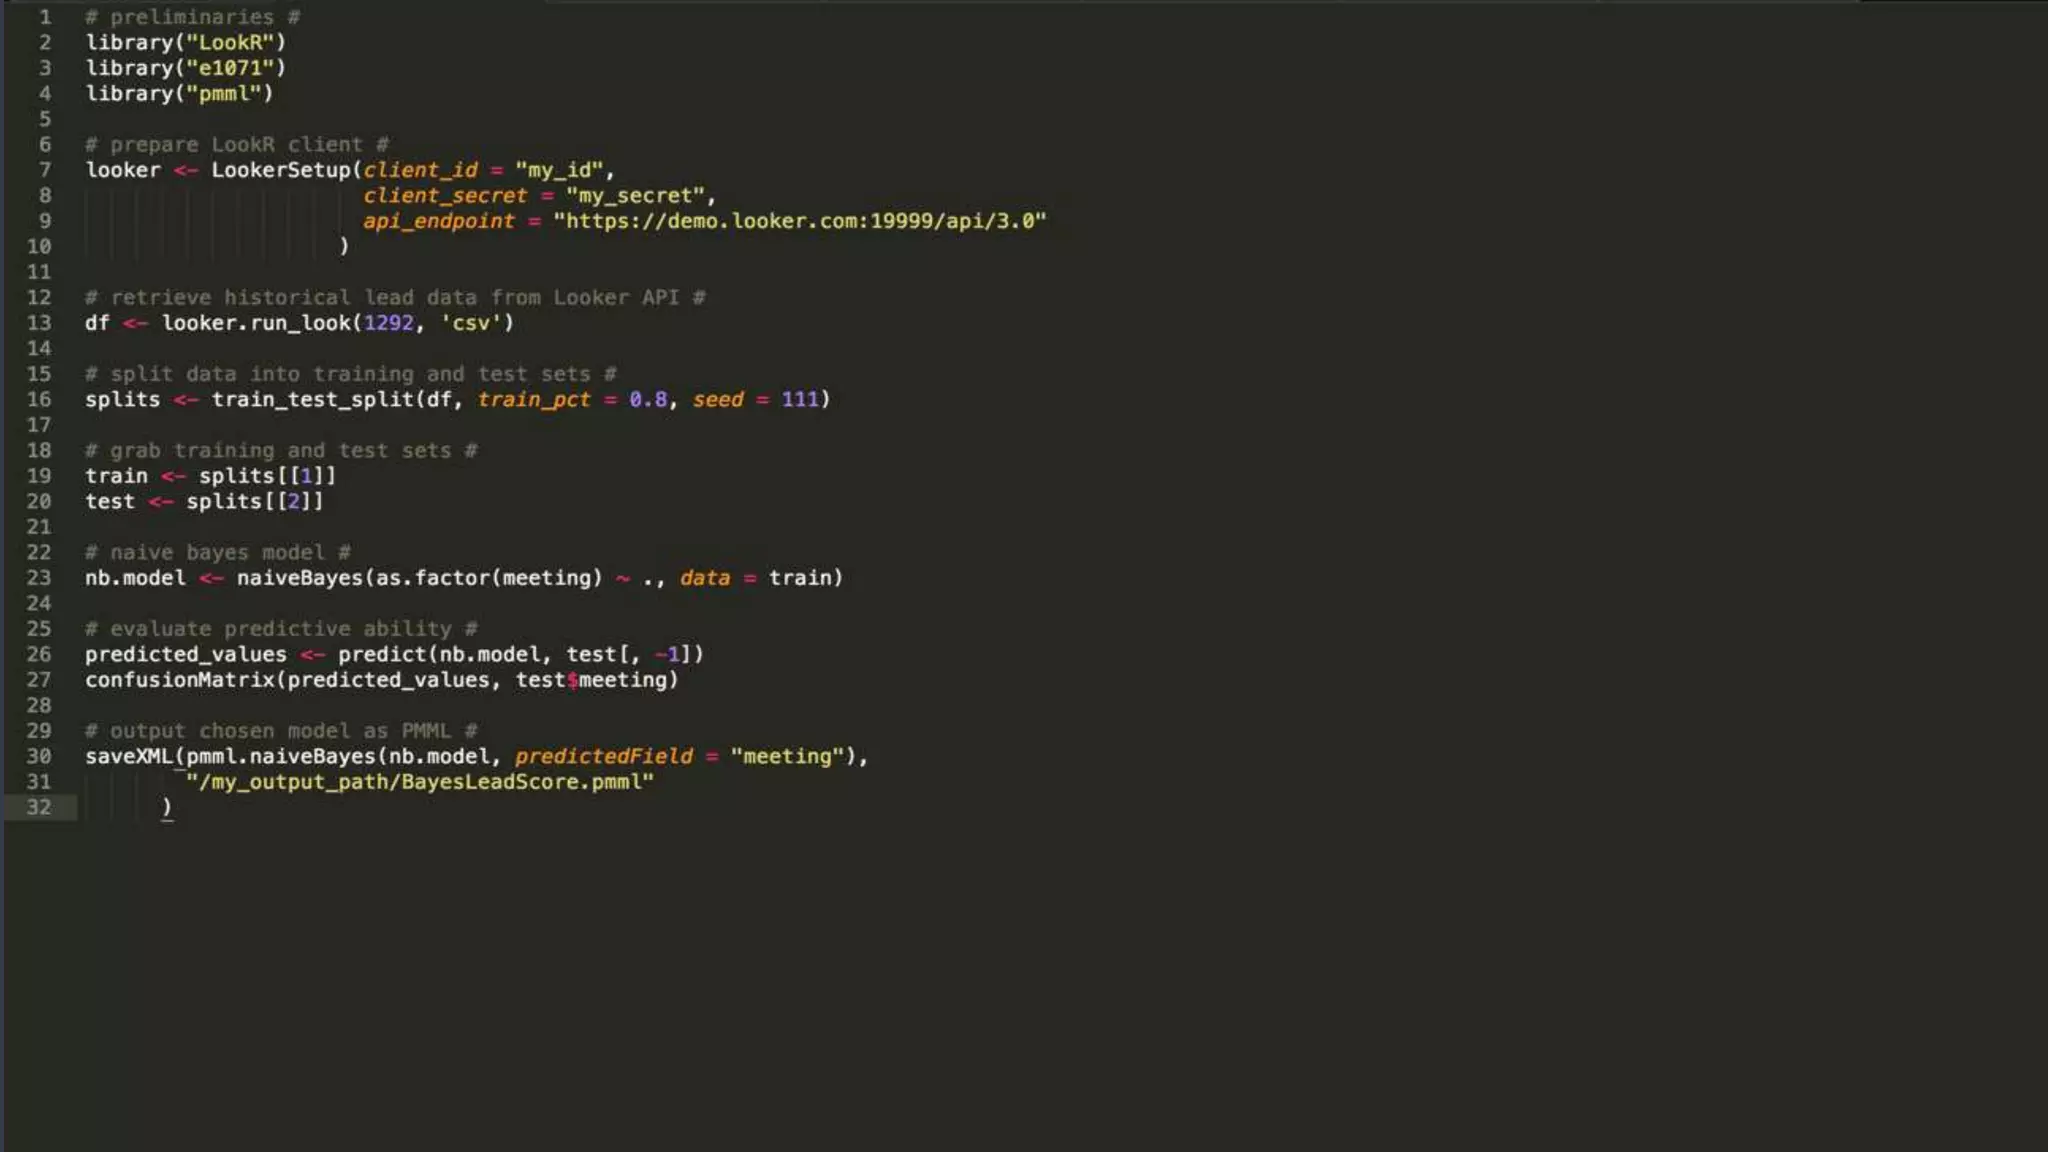Screen dimensions: 2048x1152
Task: Click the naiveBayes function call
Action: [x=299, y=578]
